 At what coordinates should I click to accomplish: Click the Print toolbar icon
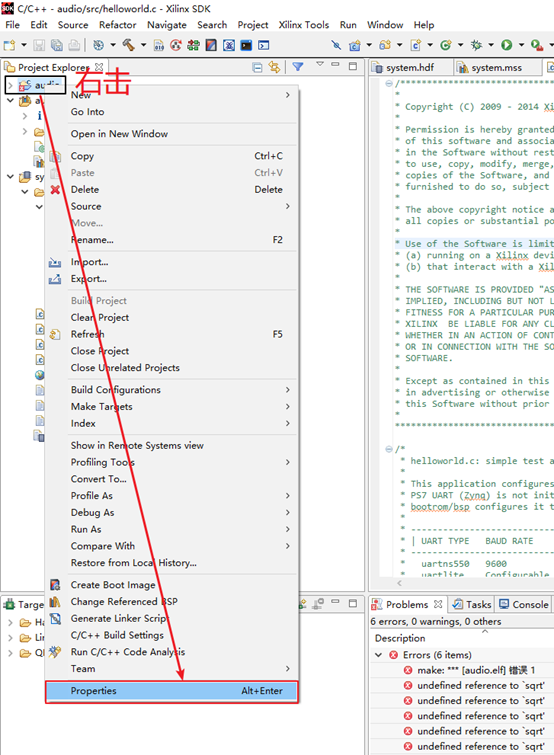pyautogui.click(x=74, y=45)
